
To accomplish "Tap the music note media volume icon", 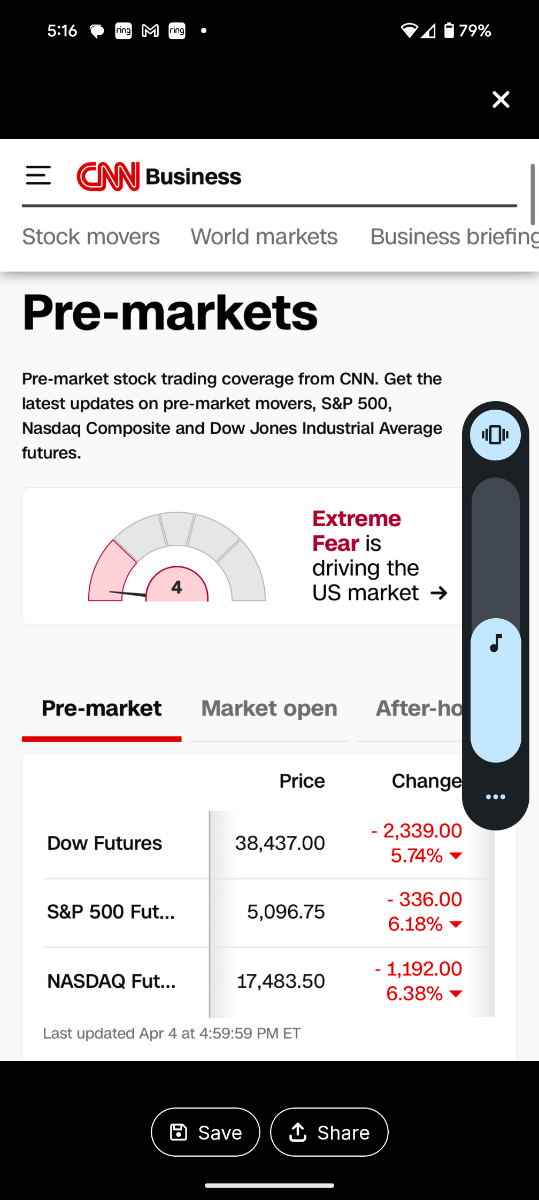I will click(495, 643).
